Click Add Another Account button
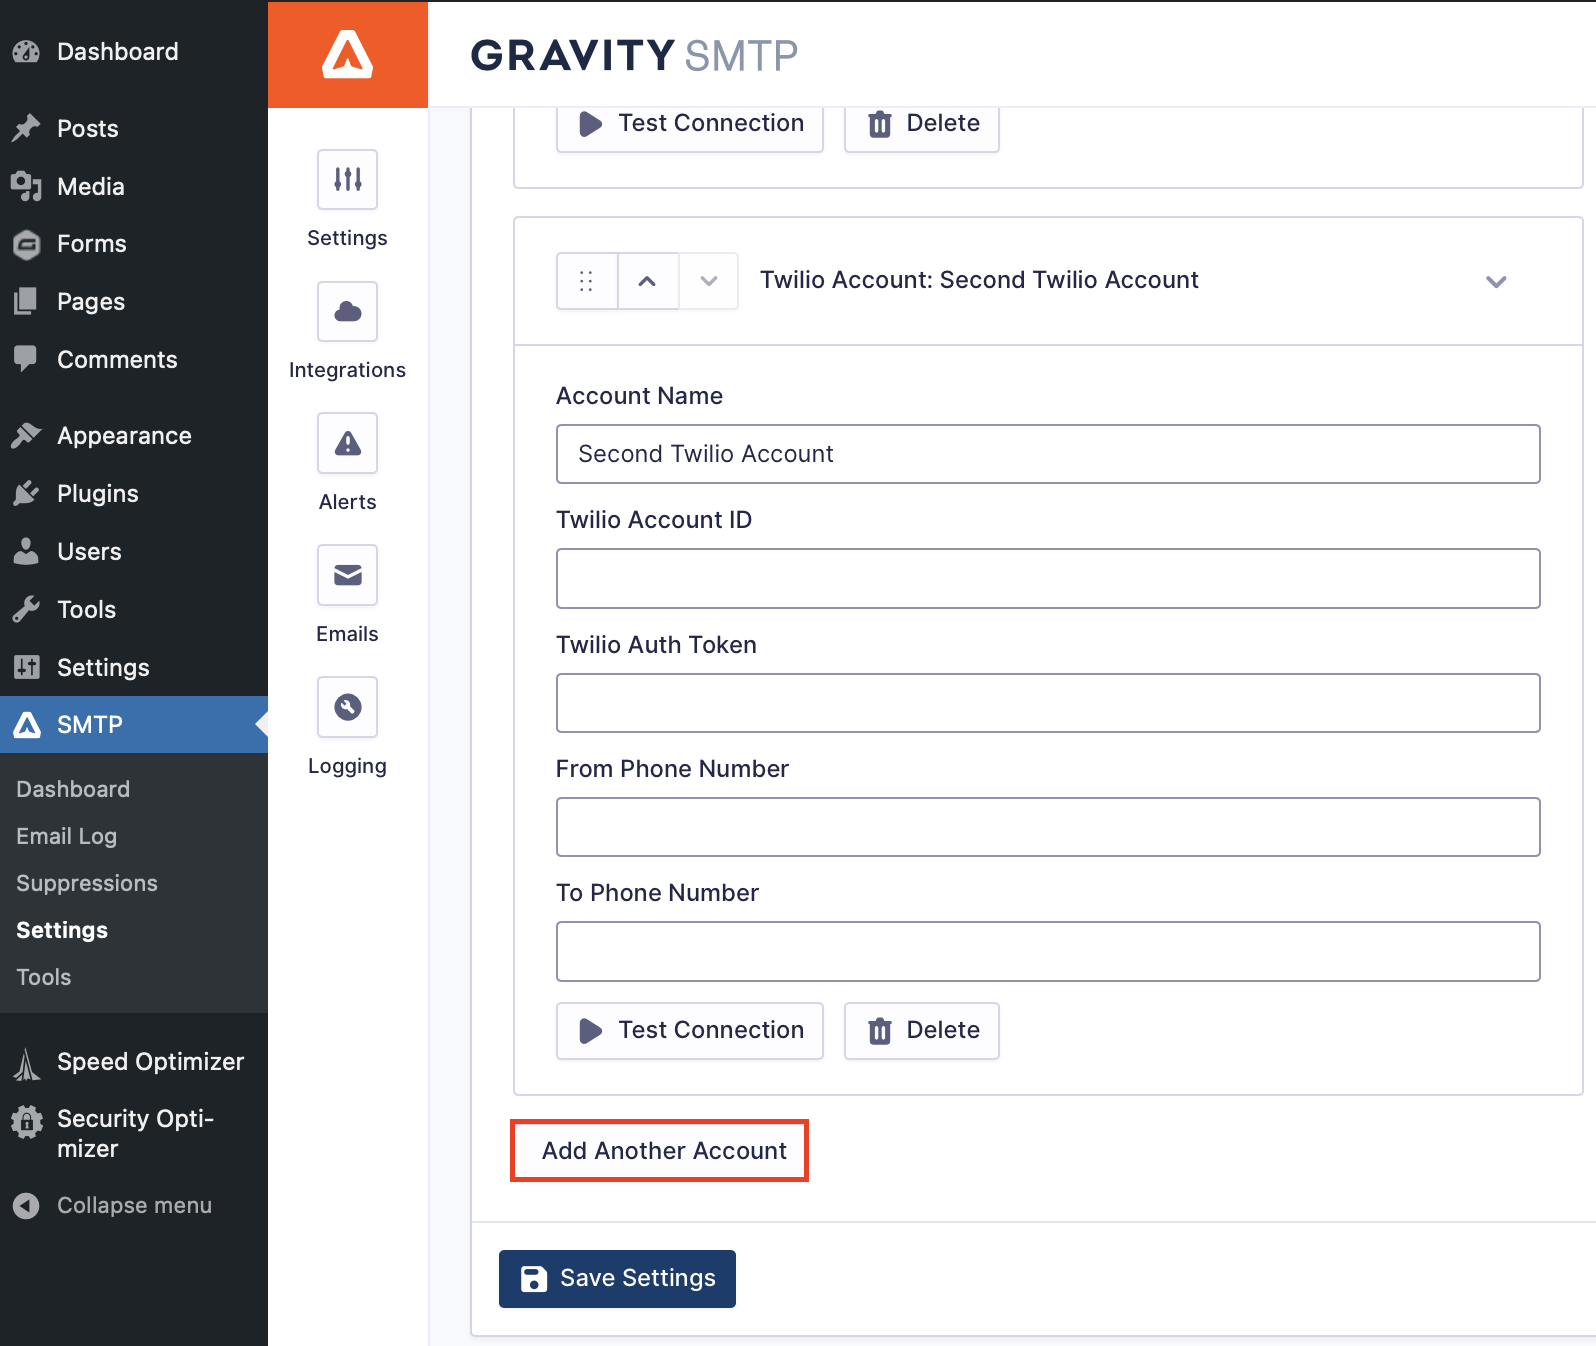 click(x=659, y=1151)
